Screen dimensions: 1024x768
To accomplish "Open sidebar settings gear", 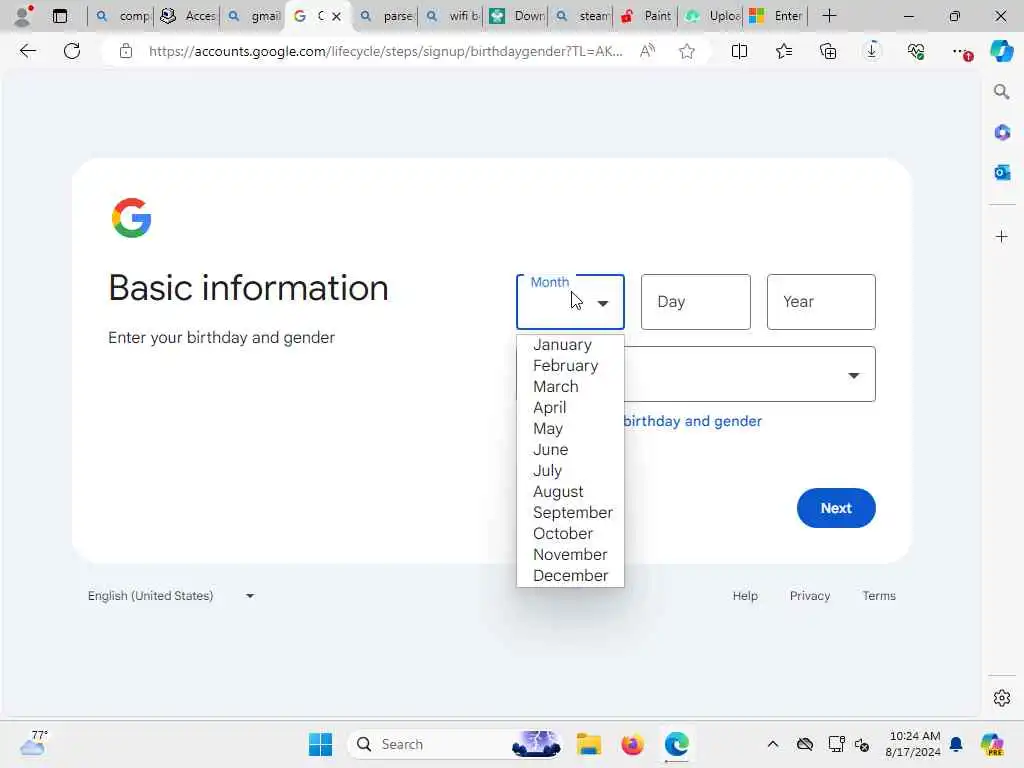I will [x=1002, y=698].
